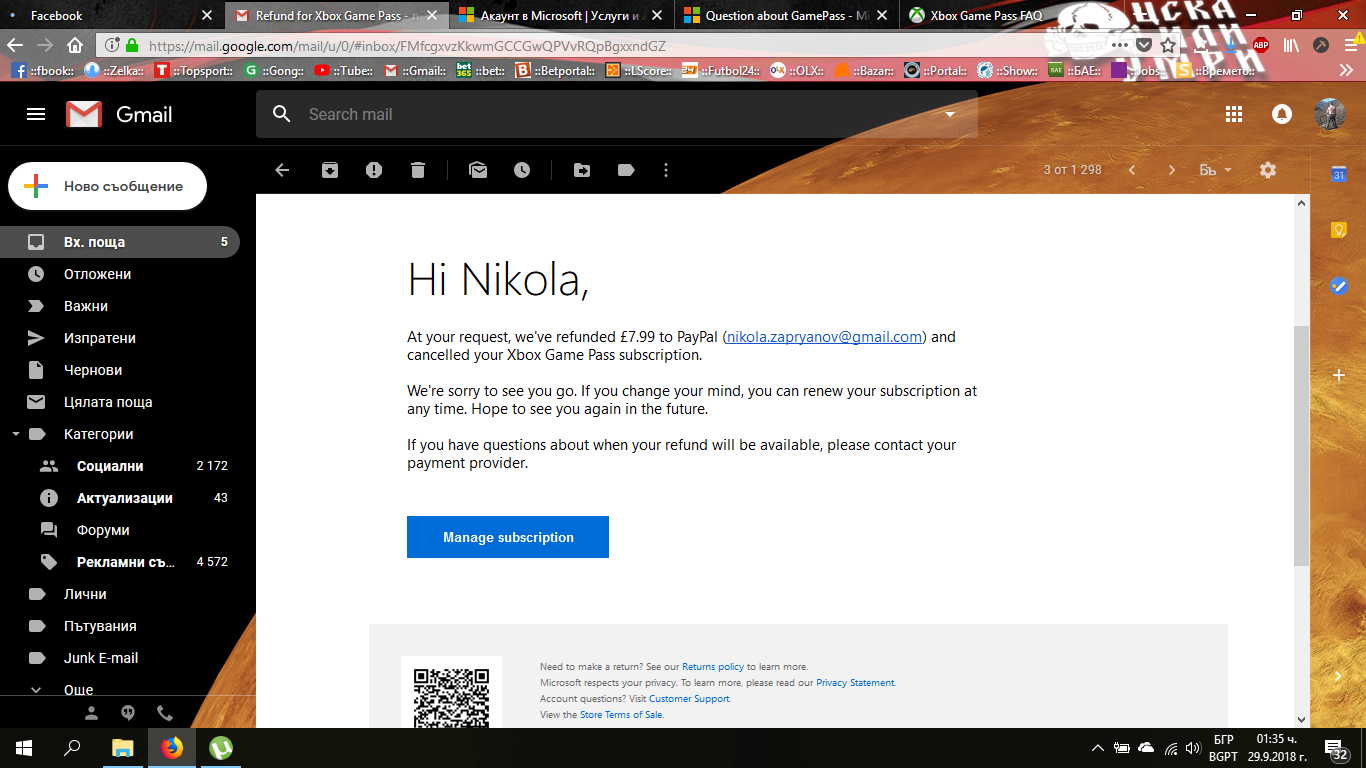Open the Вх. поща inbox folder
Image resolution: width=1366 pixels, height=768 pixels.
tap(120, 242)
